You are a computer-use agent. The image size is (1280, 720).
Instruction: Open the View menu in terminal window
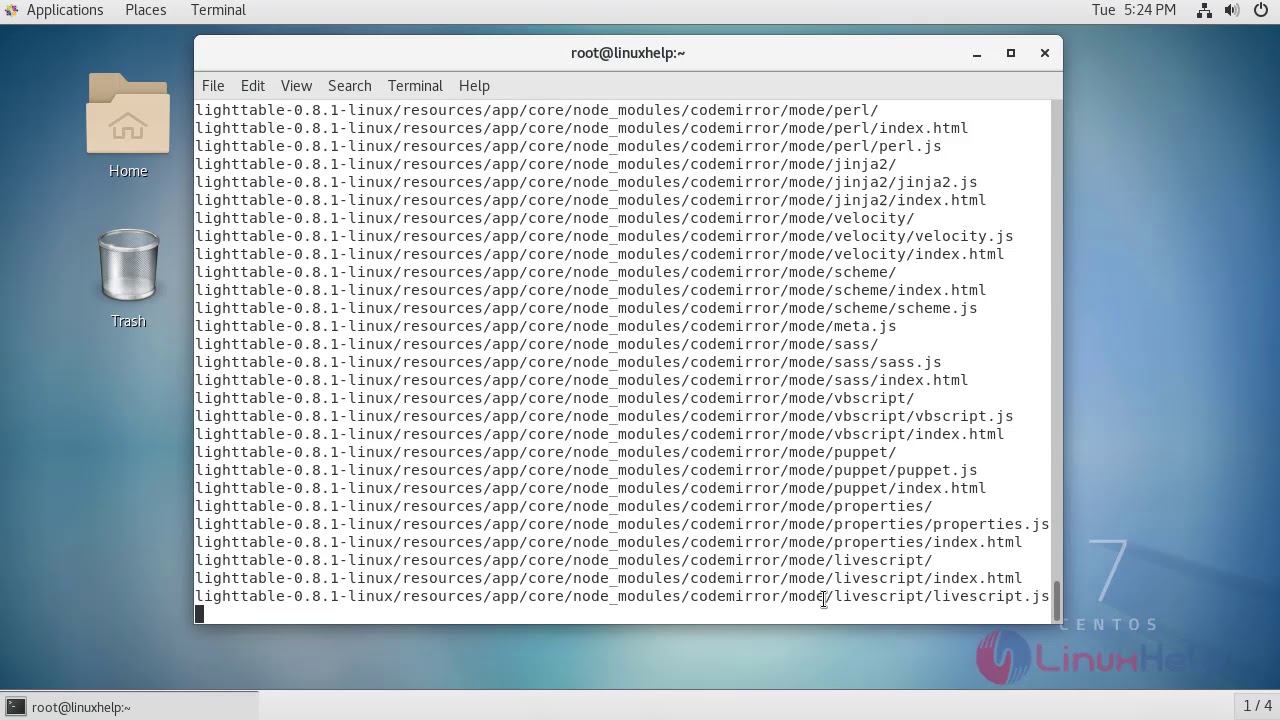tap(296, 86)
